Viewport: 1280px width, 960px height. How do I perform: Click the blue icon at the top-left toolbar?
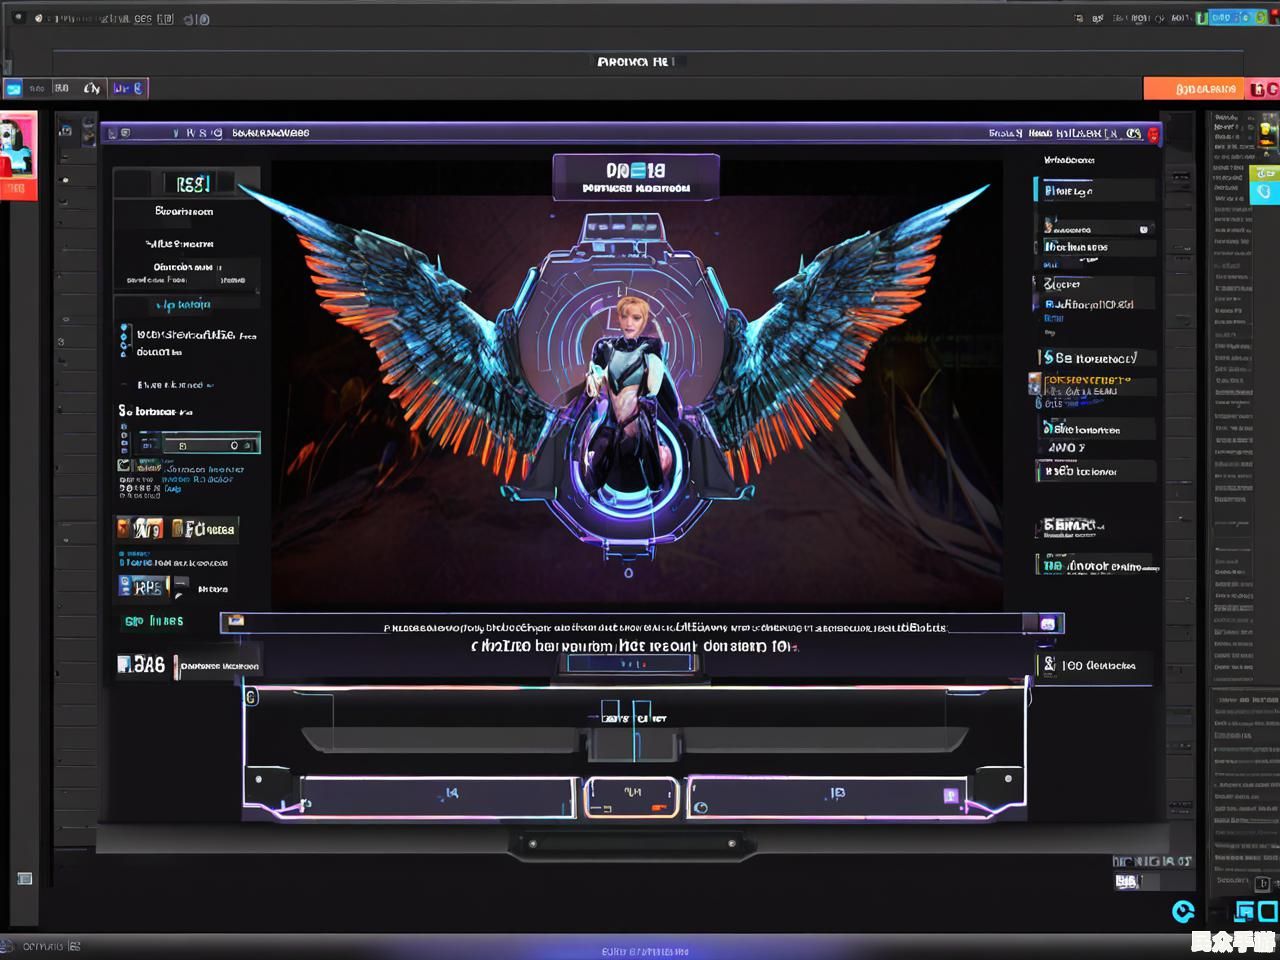point(14,89)
